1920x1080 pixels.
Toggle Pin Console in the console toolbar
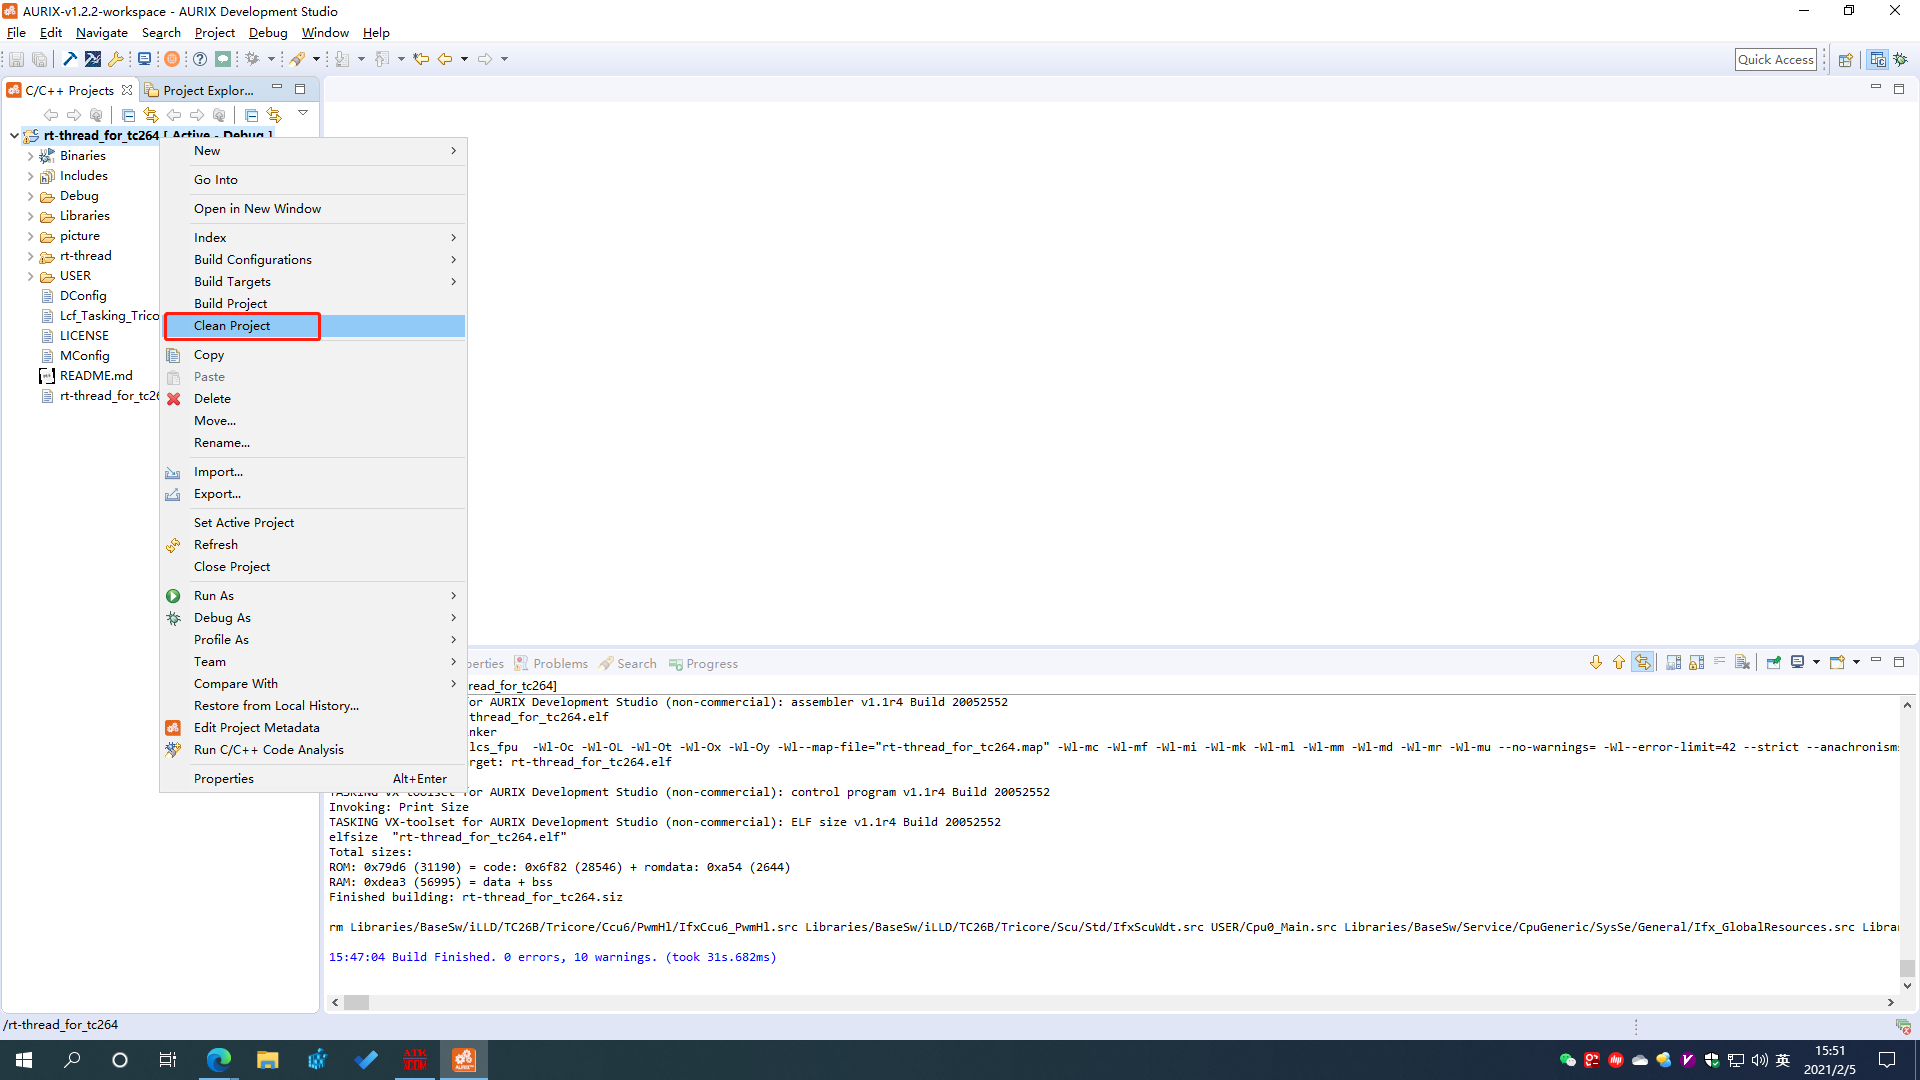(1774, 662)
